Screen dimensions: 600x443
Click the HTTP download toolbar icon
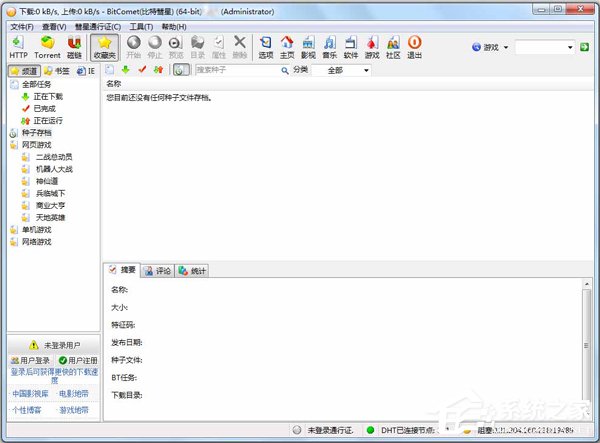[18, 46]
